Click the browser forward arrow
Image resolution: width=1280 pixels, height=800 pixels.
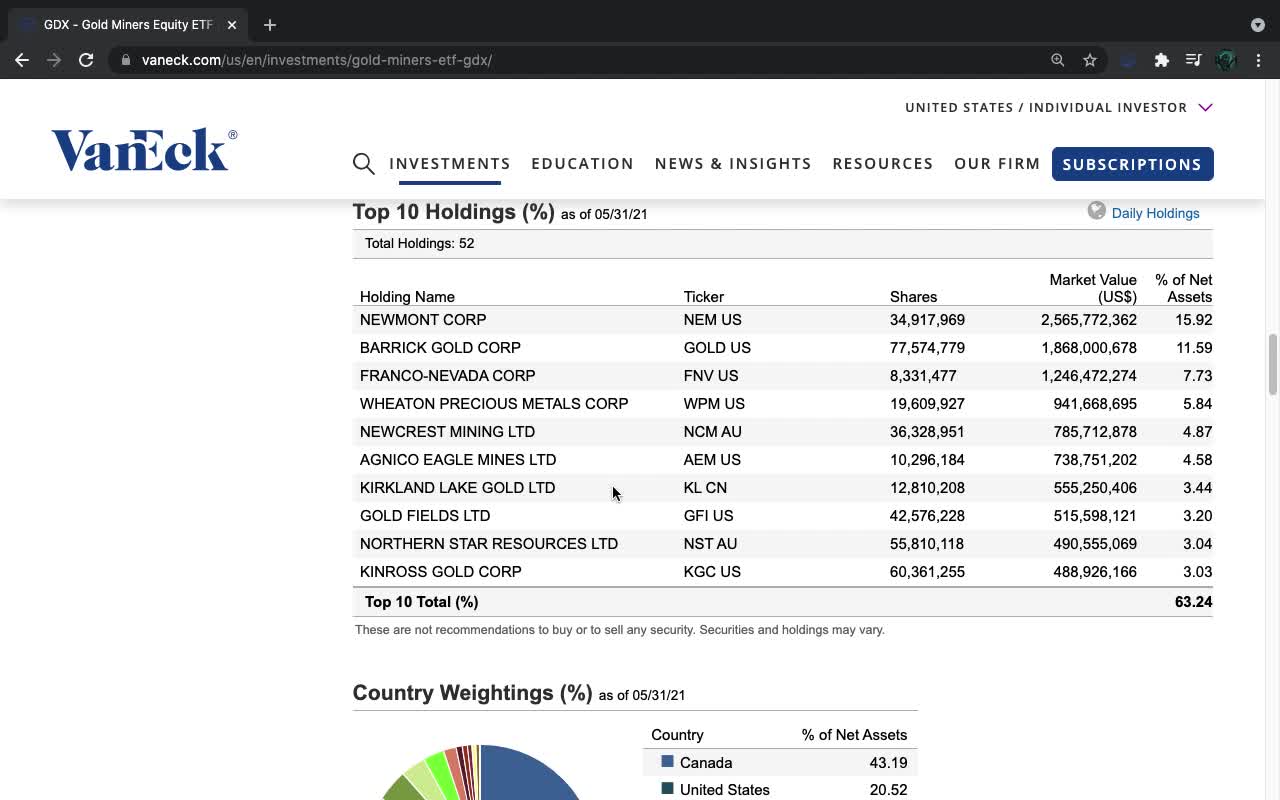click(x=54, y=60)
